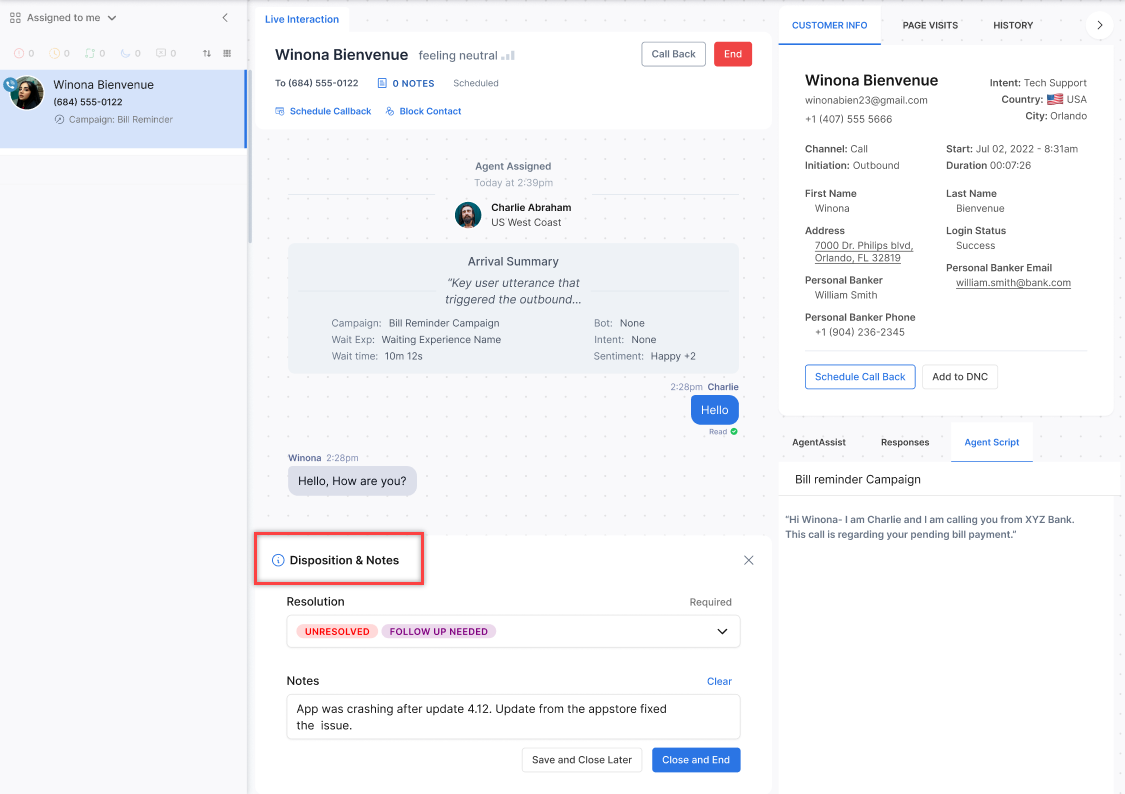
Task: Open the Agent Script tab
Action: tap(991, 442)
